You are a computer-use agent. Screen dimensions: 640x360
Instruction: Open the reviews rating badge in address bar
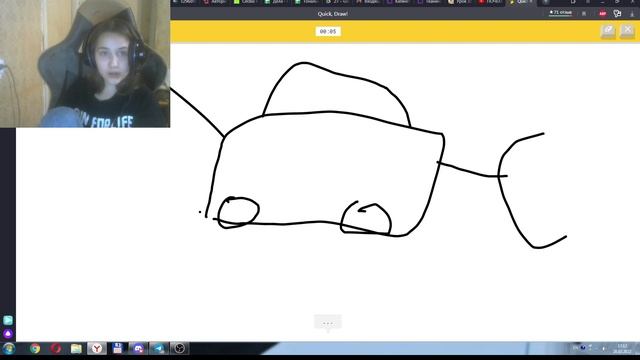(561, 13)
